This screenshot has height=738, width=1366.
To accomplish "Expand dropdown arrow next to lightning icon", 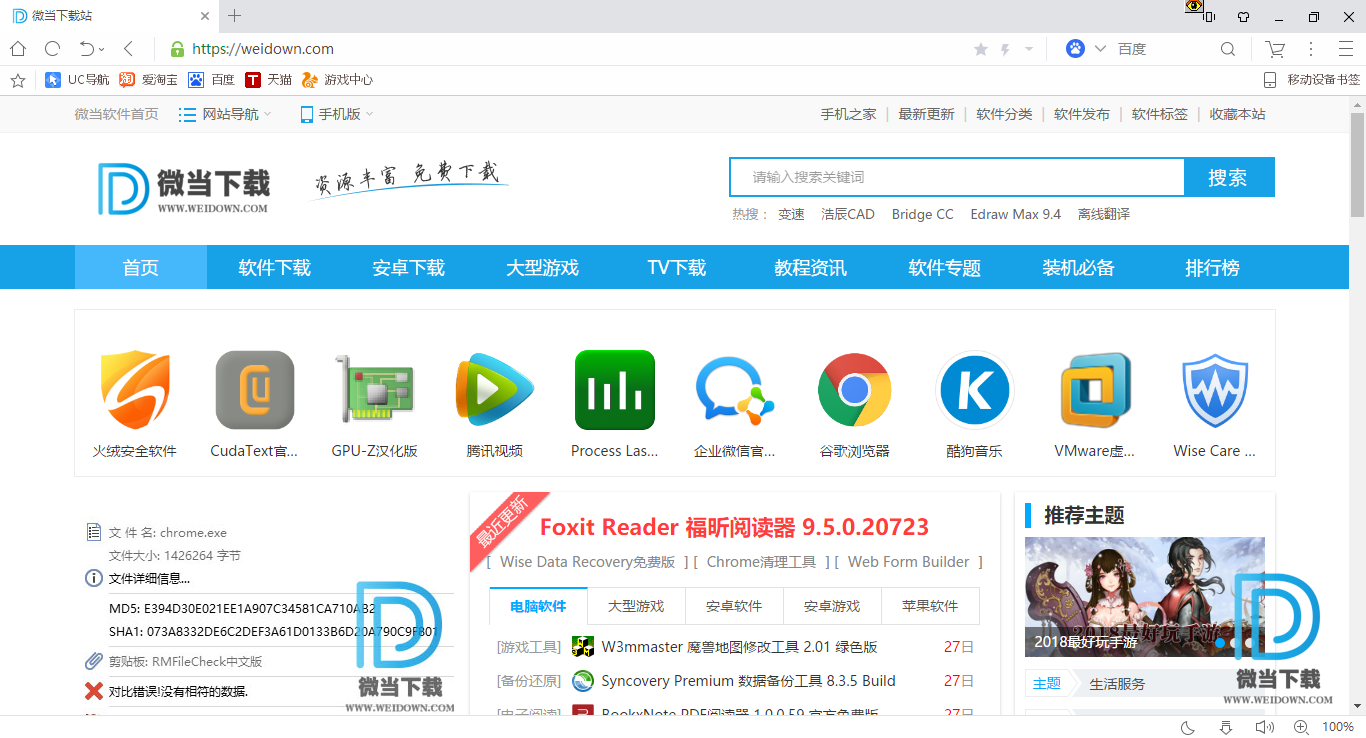I will (1029, 49).
